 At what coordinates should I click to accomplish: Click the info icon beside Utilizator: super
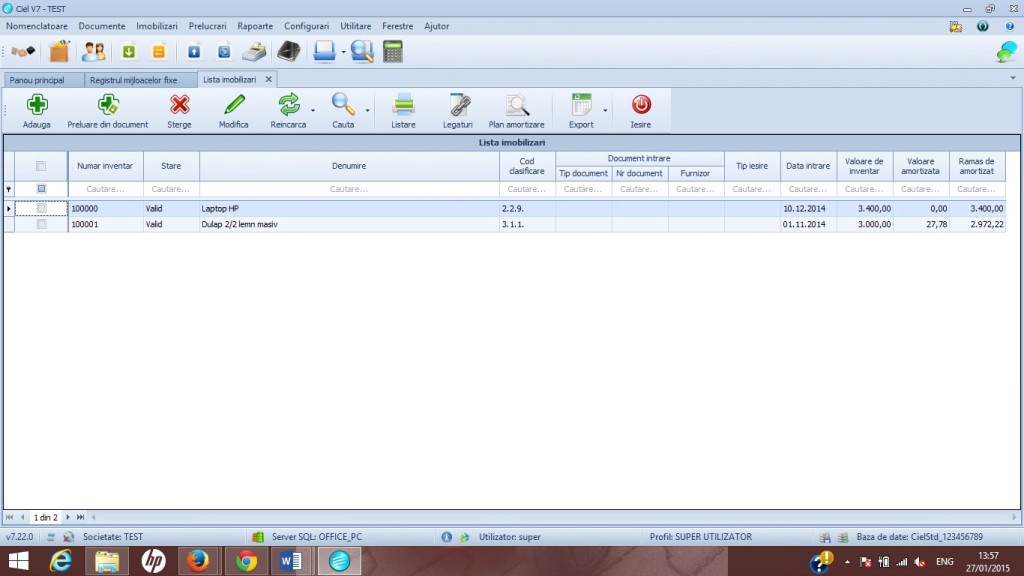(x=447, y=537)
